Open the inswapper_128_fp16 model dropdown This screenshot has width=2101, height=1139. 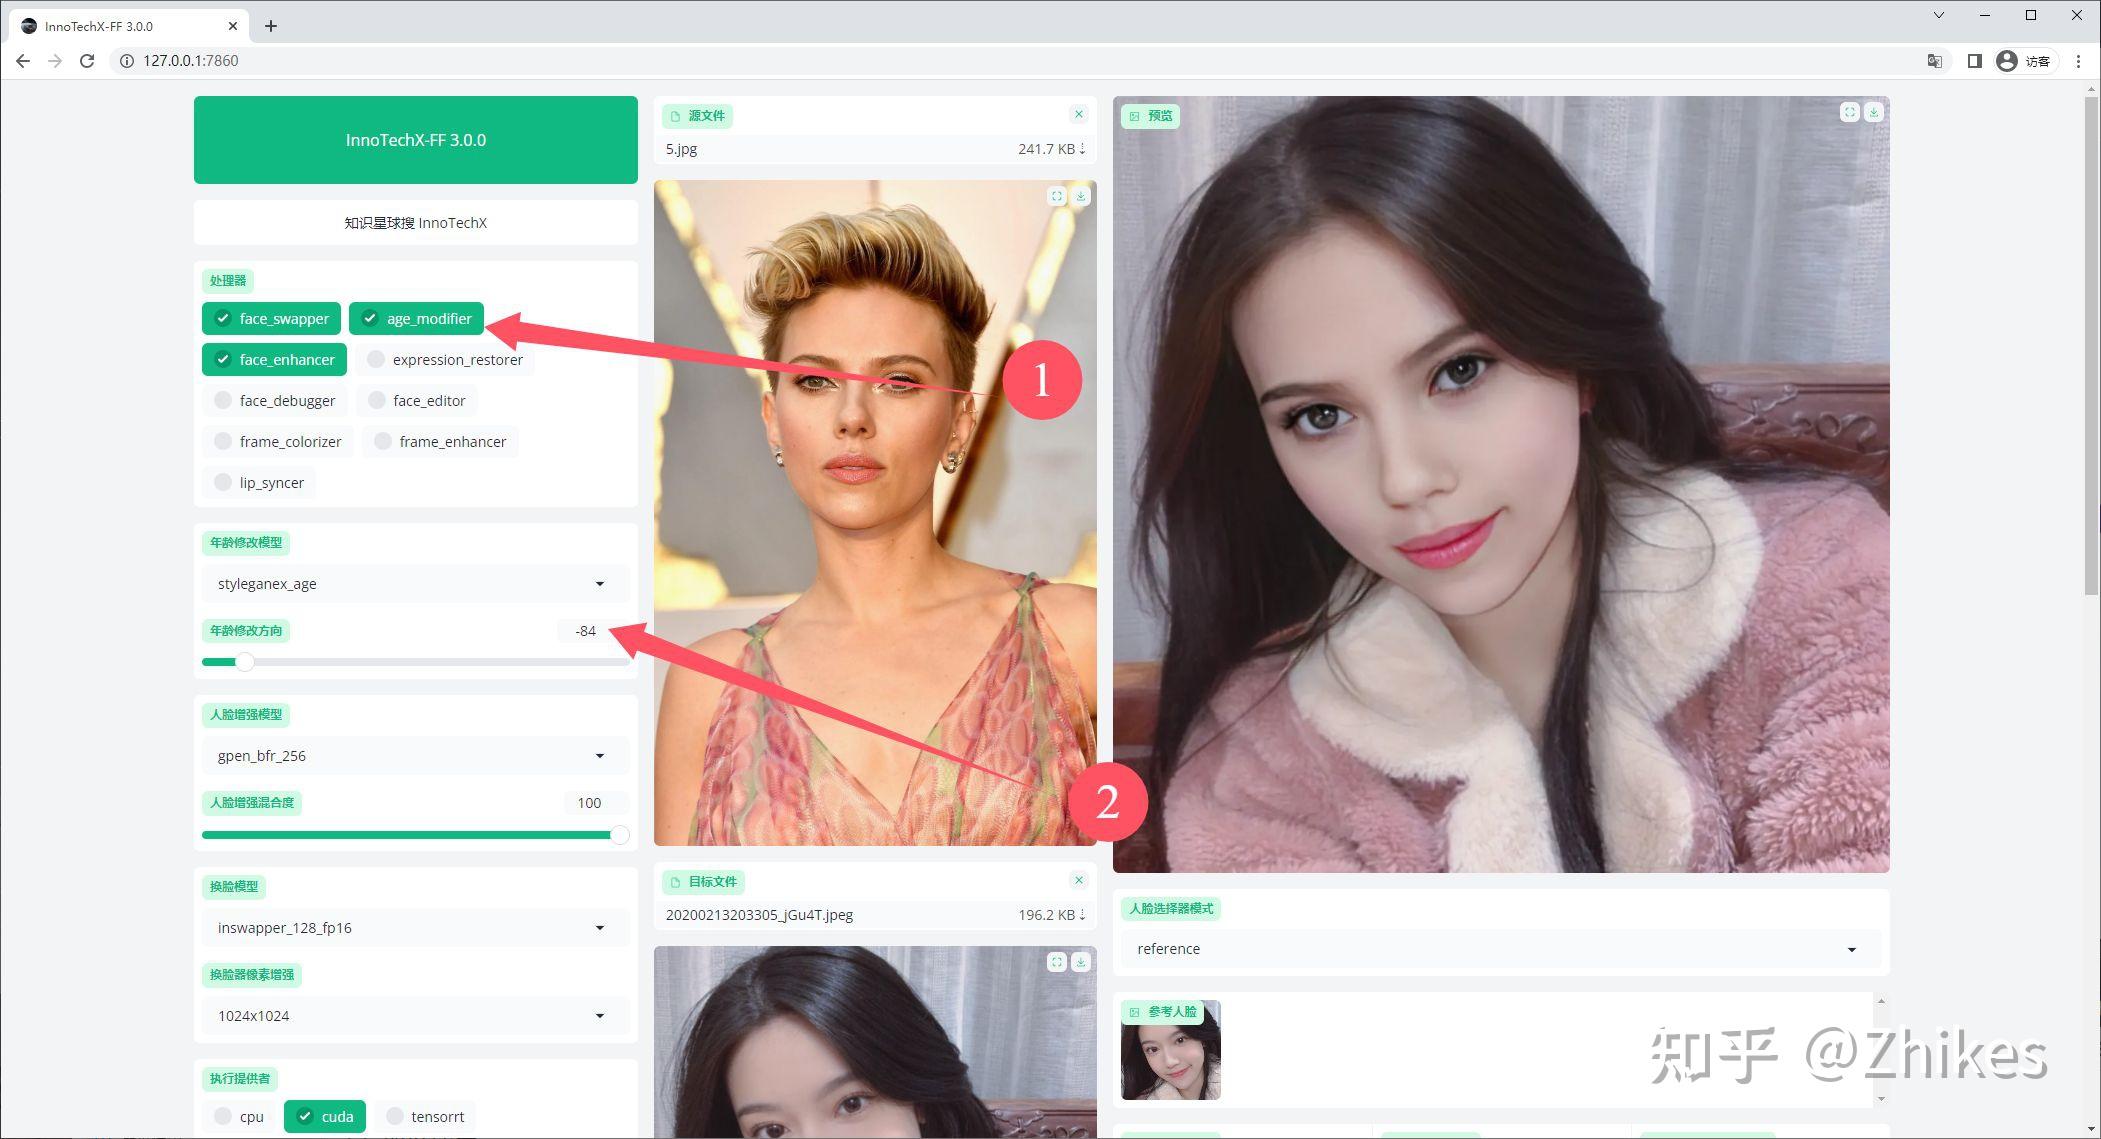(x=415, y=927)
